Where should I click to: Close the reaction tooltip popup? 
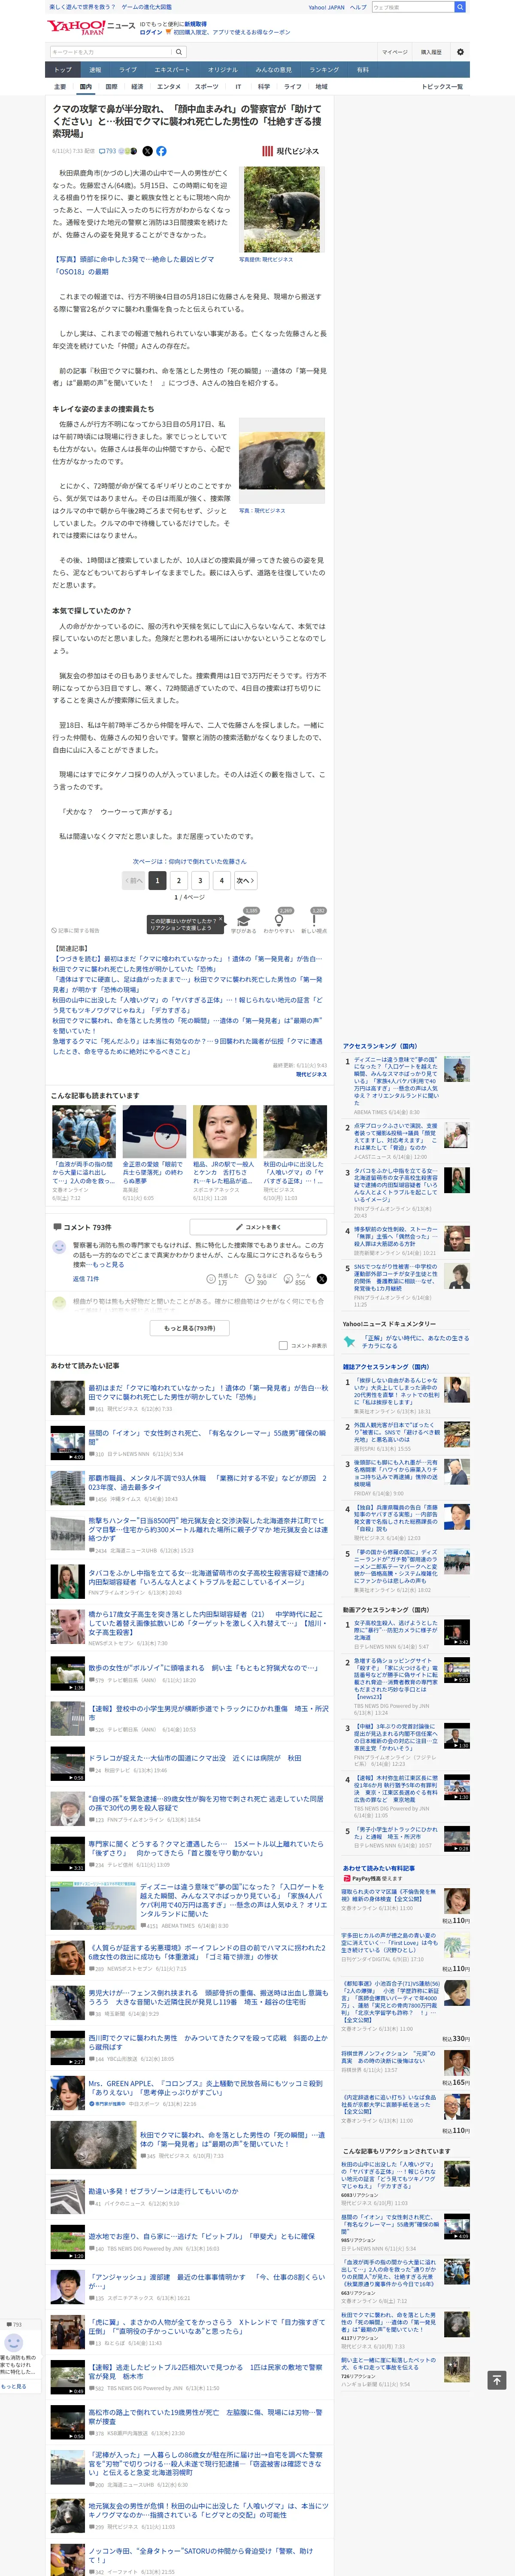[221, 920]
